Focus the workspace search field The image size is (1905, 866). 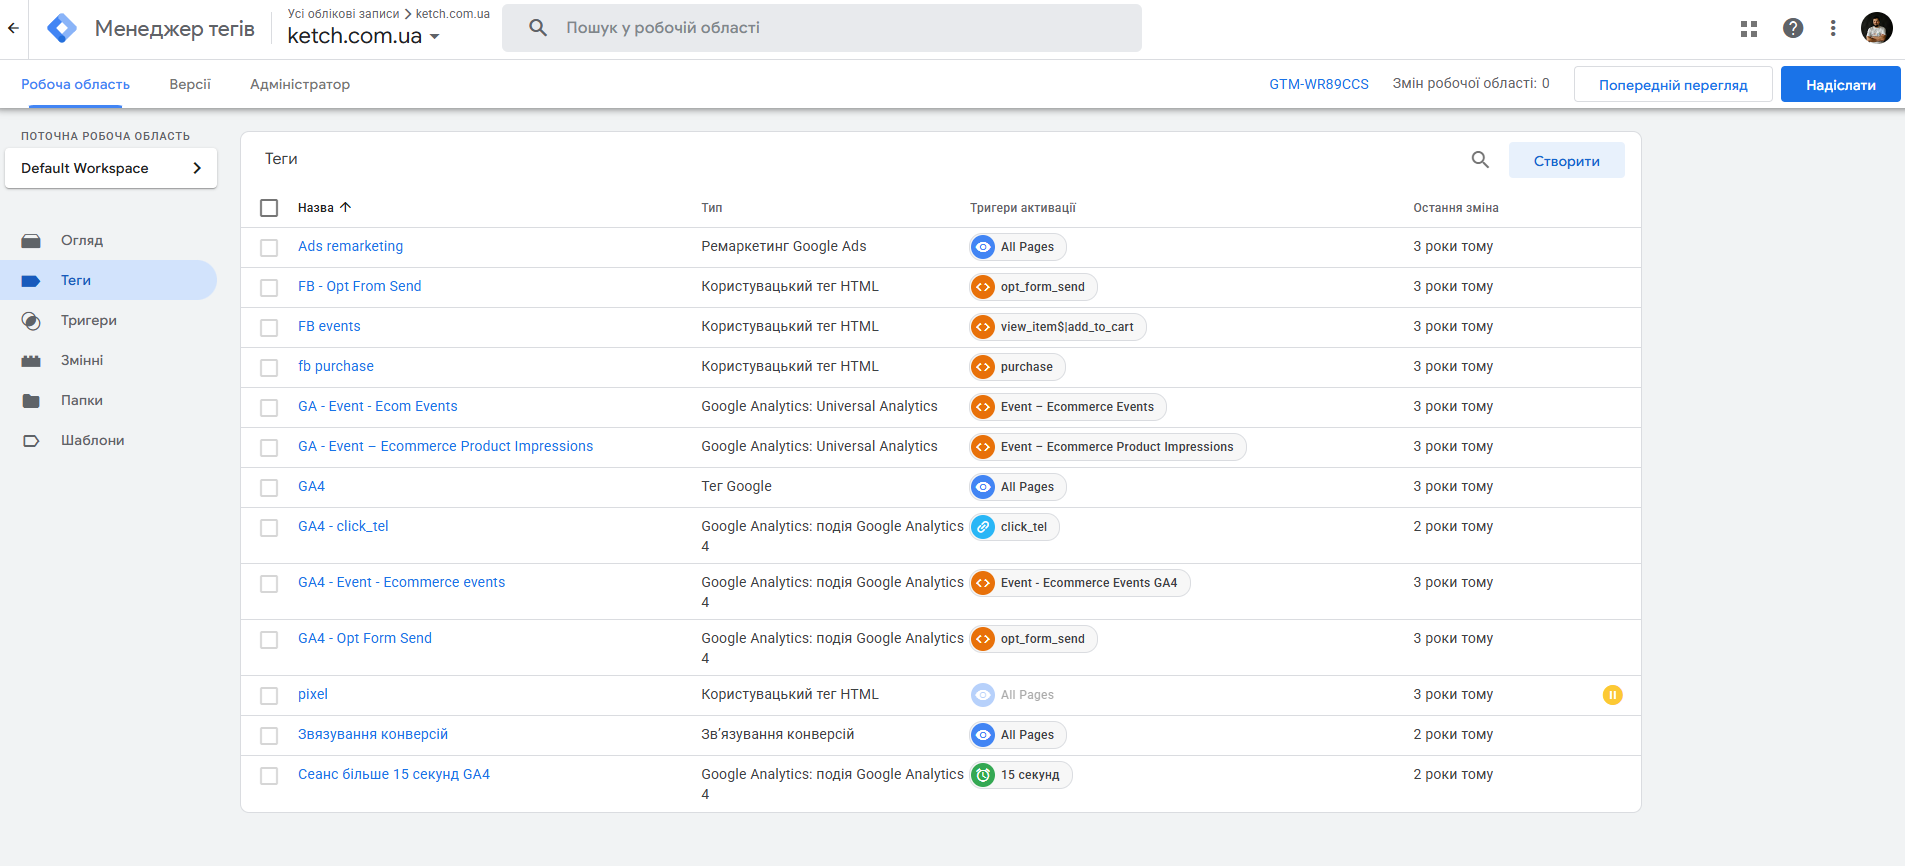click(x=820, y=28)
